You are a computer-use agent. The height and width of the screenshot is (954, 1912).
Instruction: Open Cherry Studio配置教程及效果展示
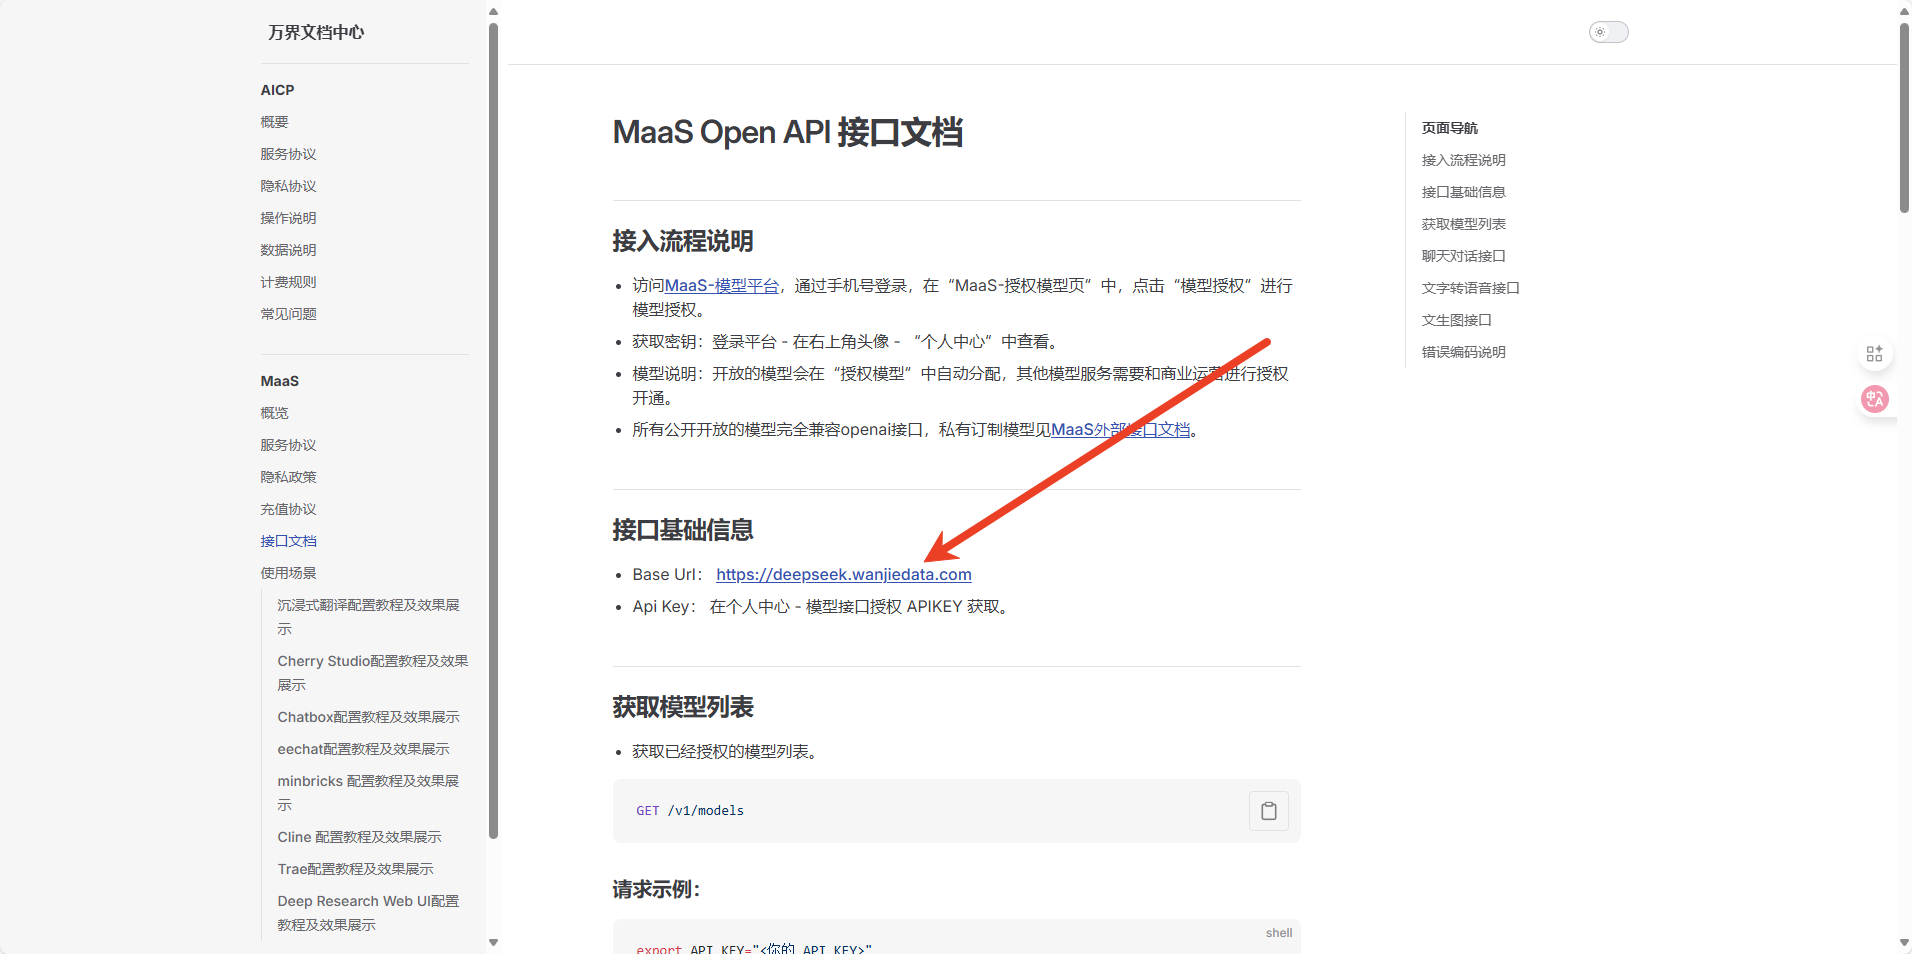(x=372, y=673)
